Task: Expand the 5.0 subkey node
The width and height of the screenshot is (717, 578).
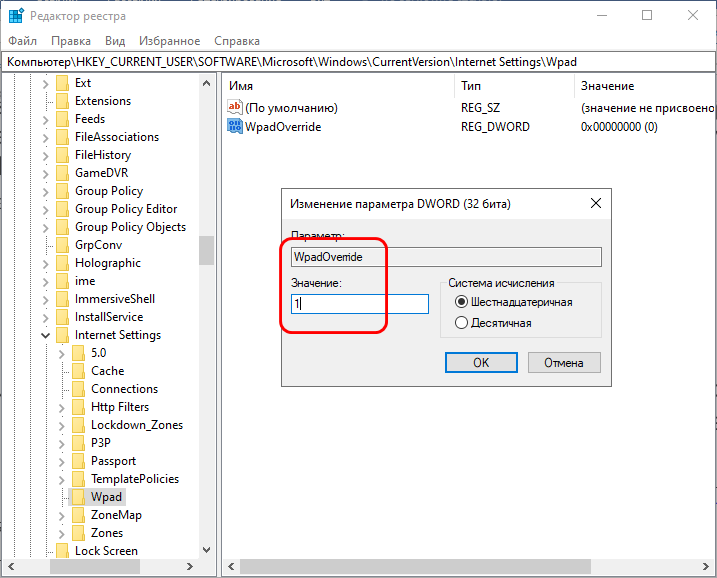Action: click(x=62, y=354)
